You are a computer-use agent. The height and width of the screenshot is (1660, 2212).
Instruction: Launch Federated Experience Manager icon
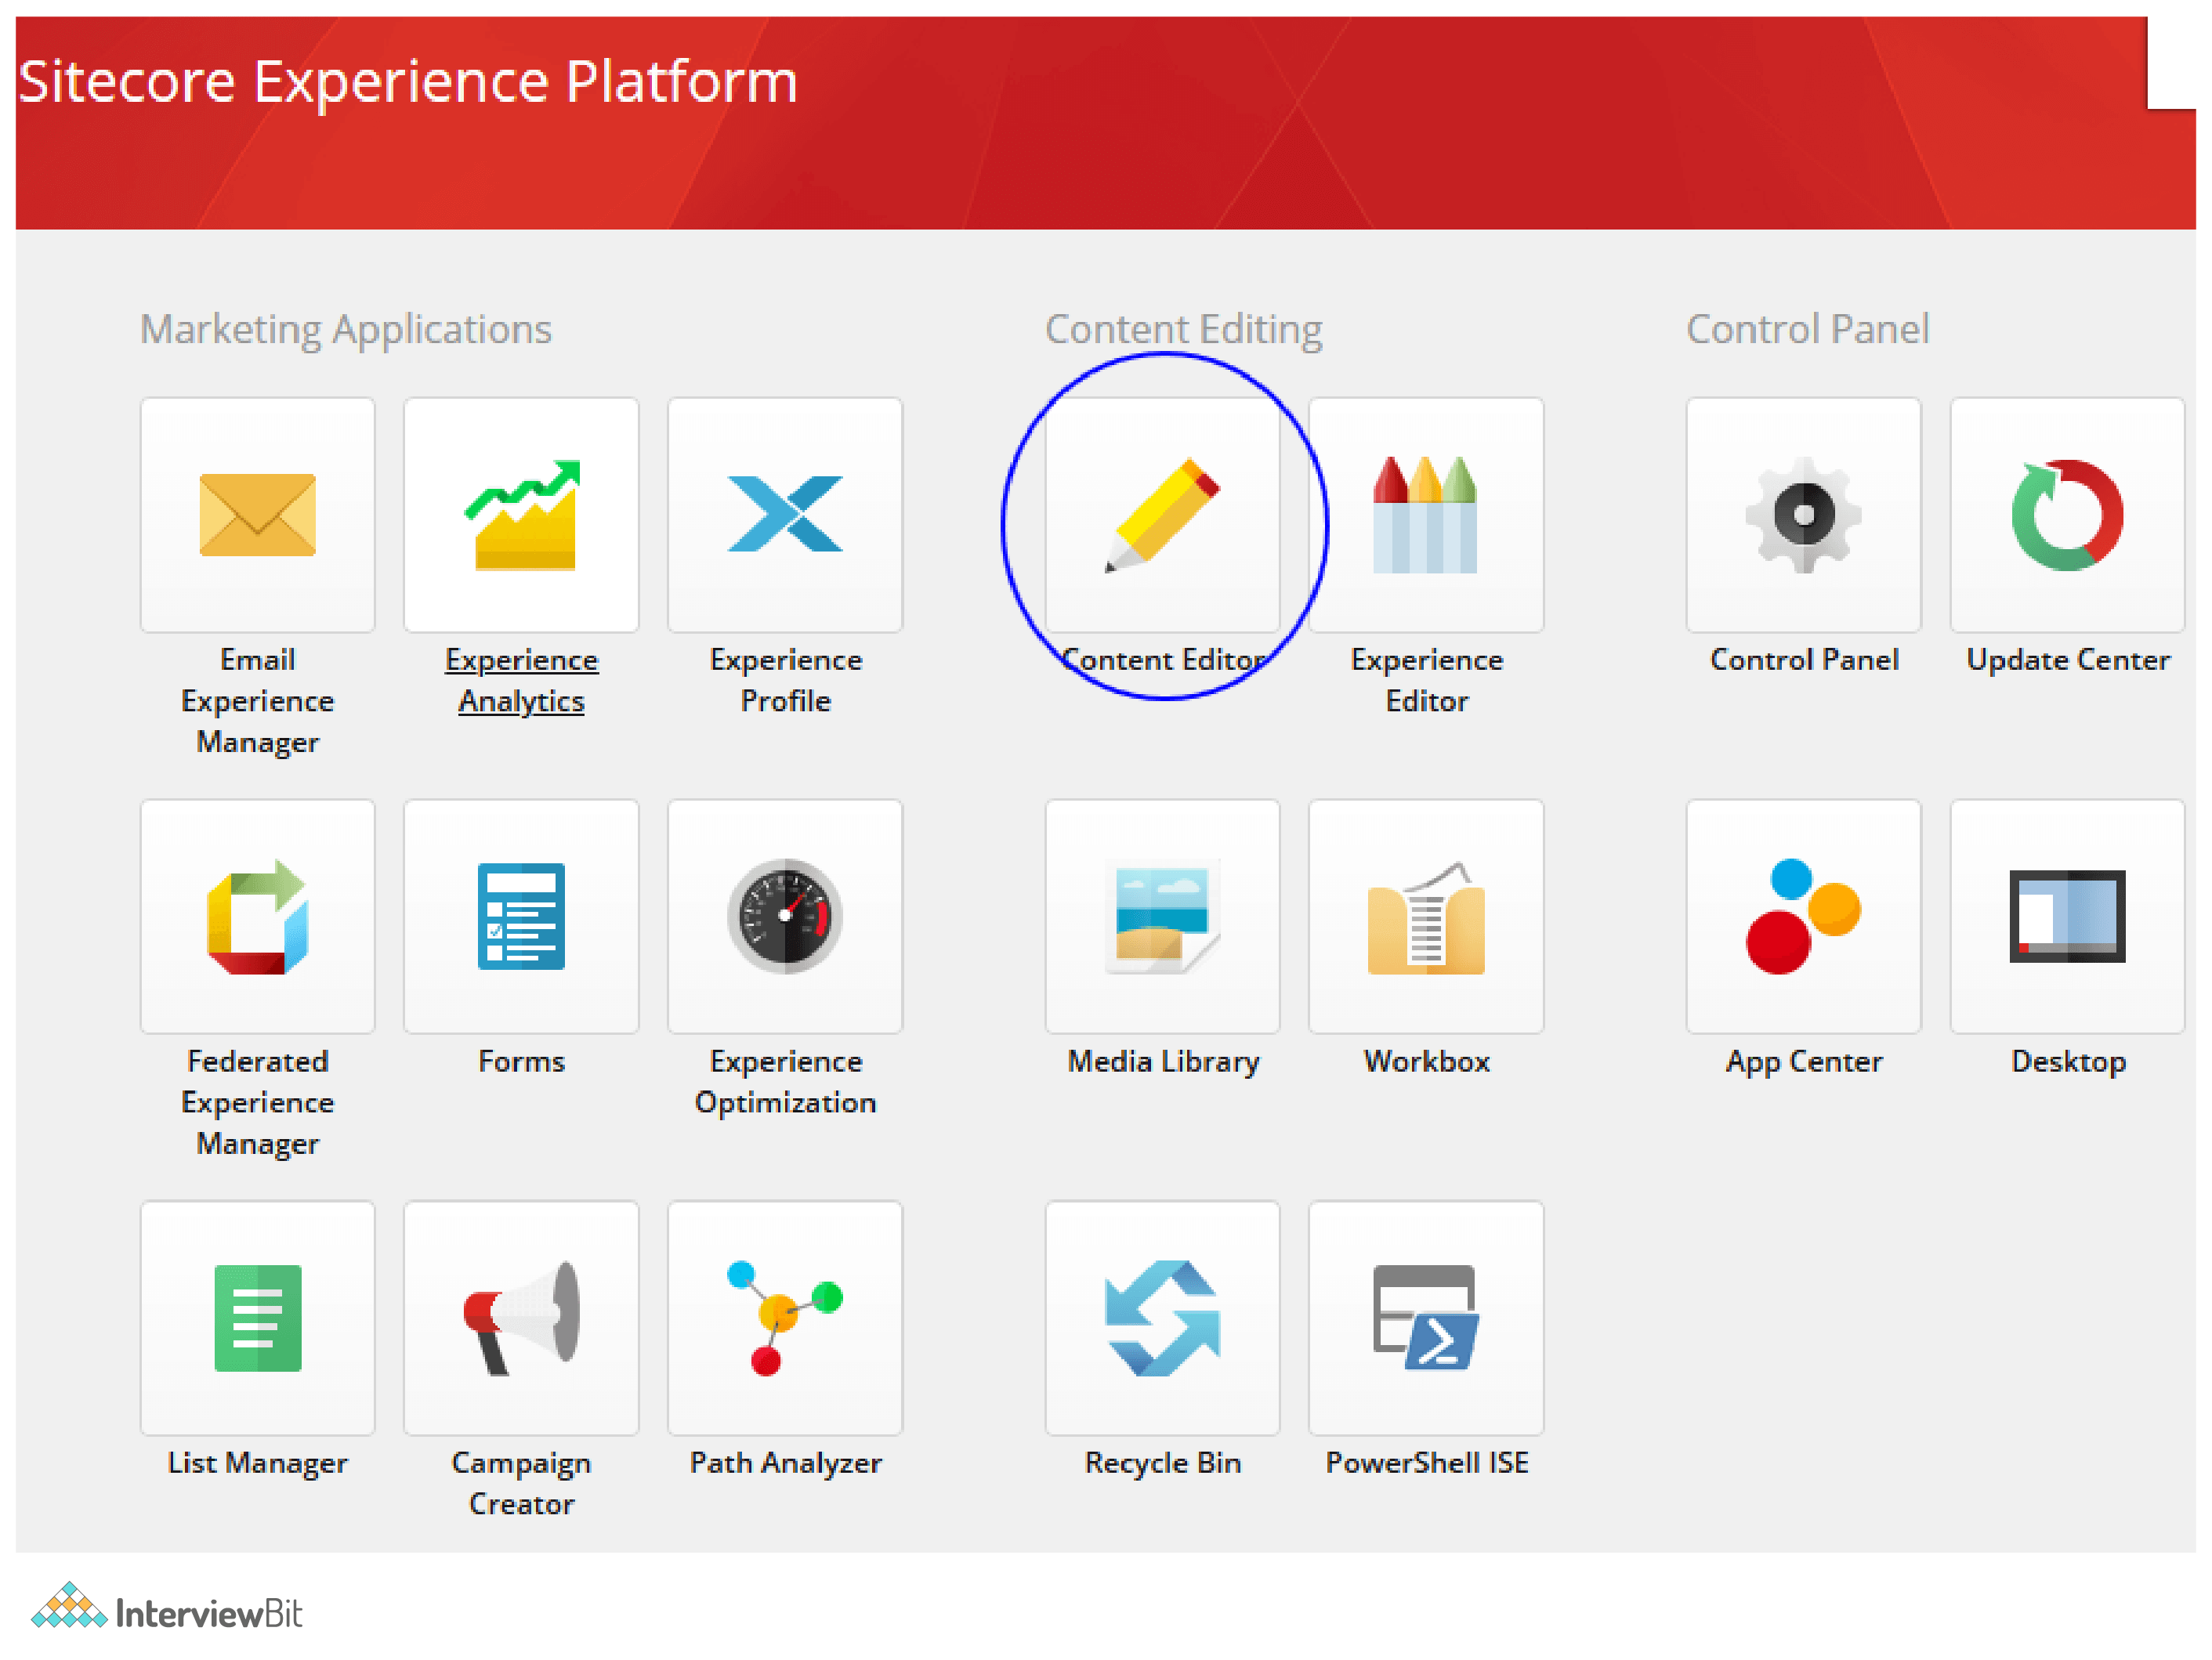[x=258, y=916]
